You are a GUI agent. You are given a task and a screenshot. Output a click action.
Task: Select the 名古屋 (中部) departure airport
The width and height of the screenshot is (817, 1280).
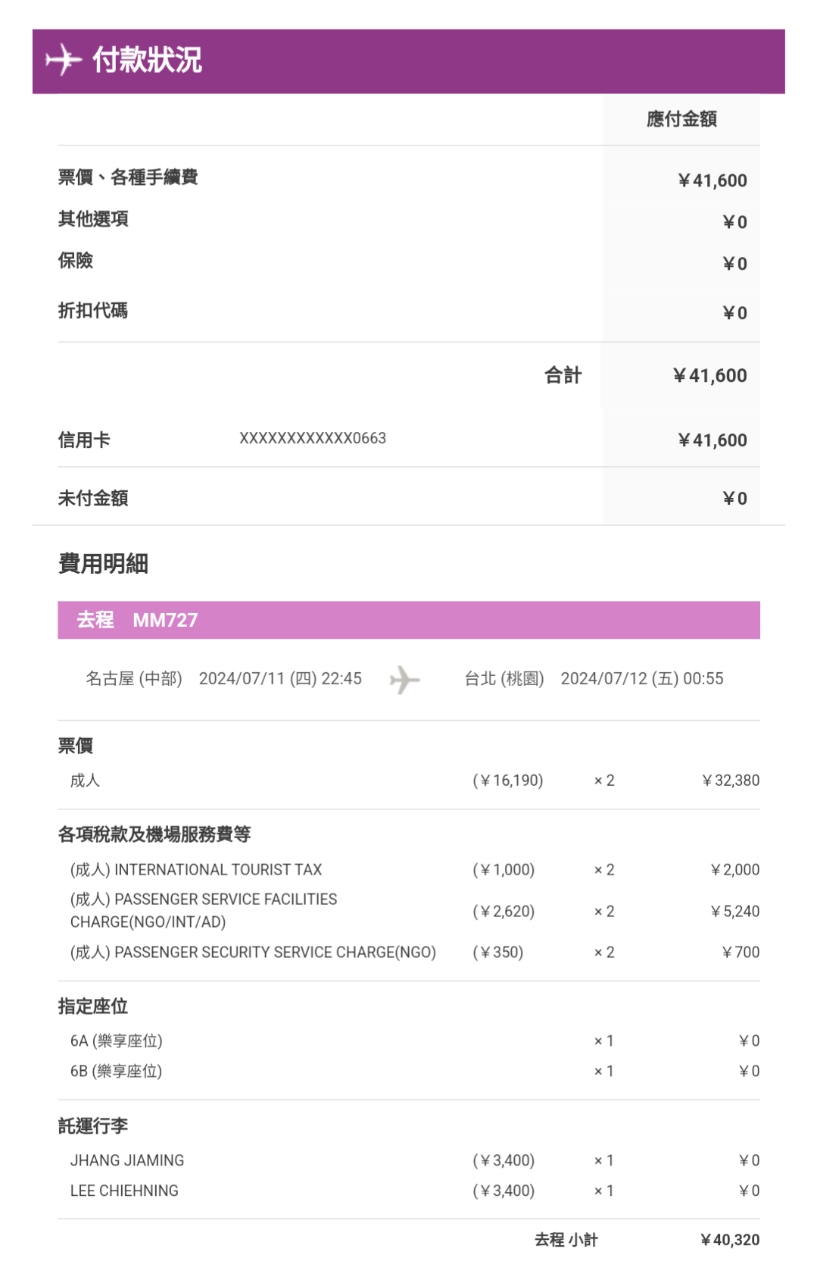tap(134, 679)
